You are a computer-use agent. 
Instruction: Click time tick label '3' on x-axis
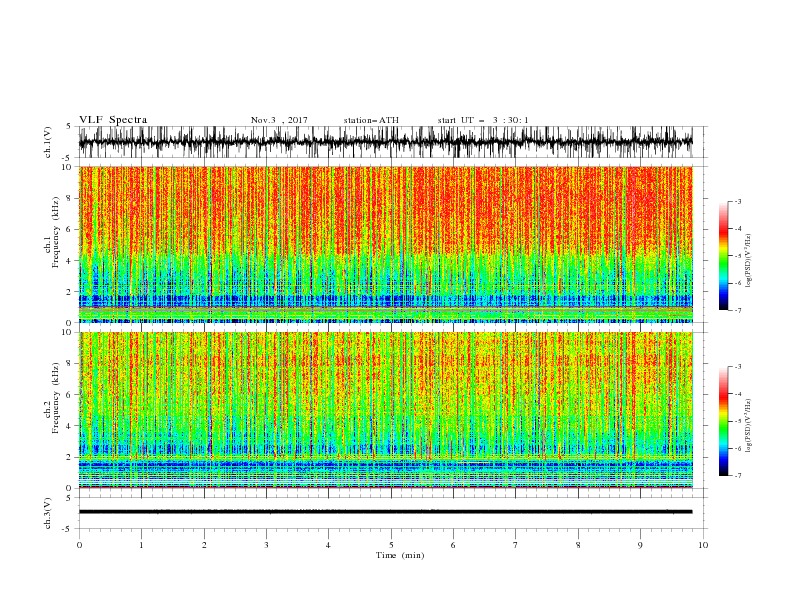266,545
